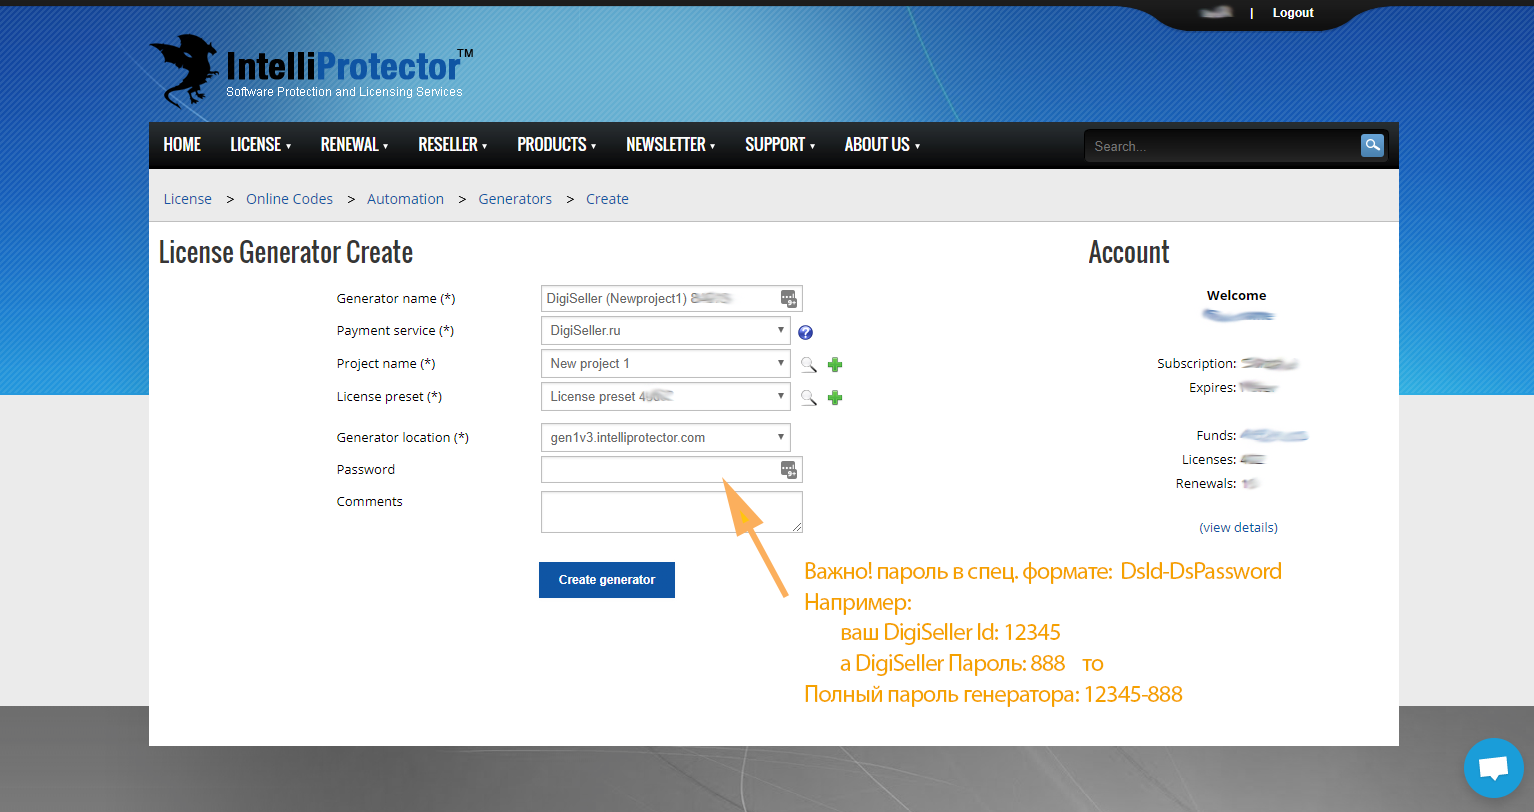Click the Comments label
1534x812 pixels.
(x=369, y=501)
